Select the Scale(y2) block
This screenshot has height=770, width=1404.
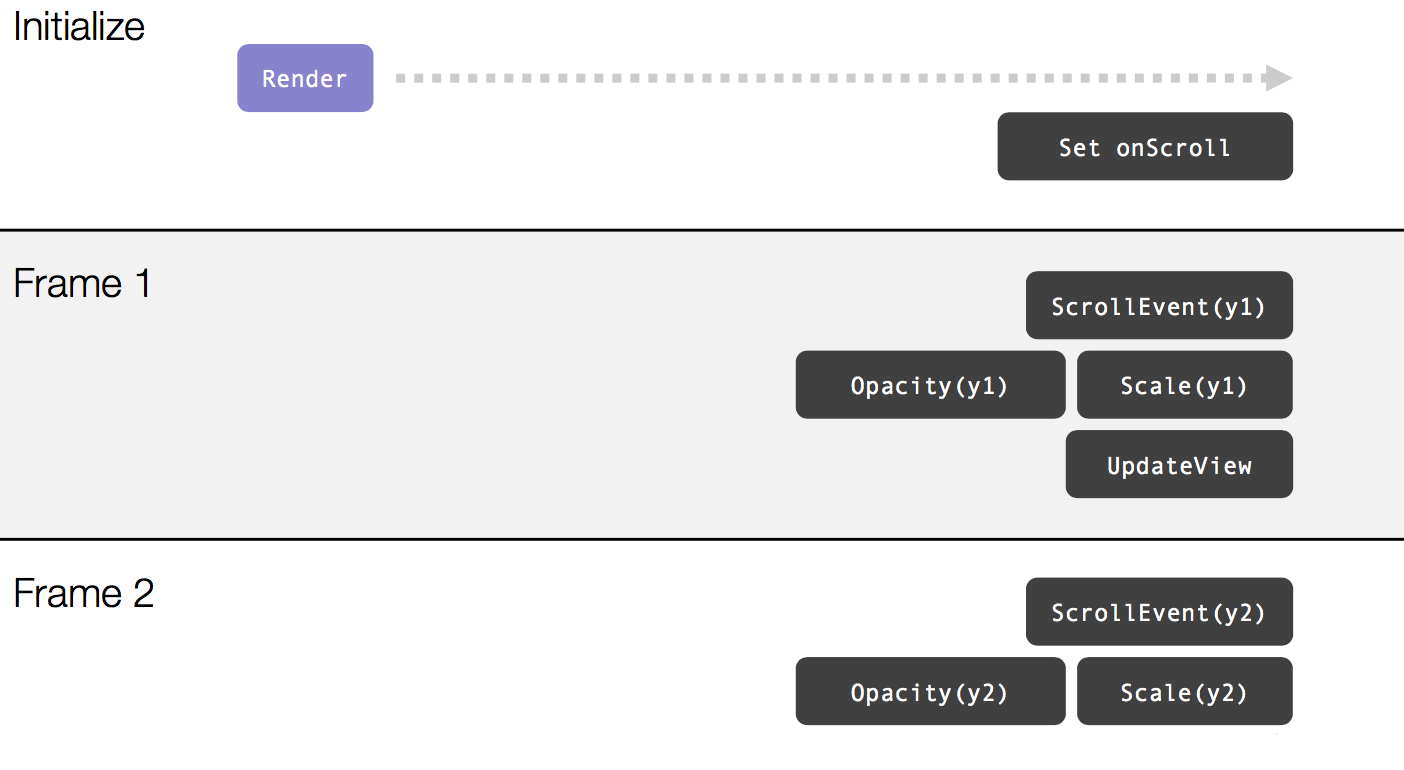[x=1184, y=691]
